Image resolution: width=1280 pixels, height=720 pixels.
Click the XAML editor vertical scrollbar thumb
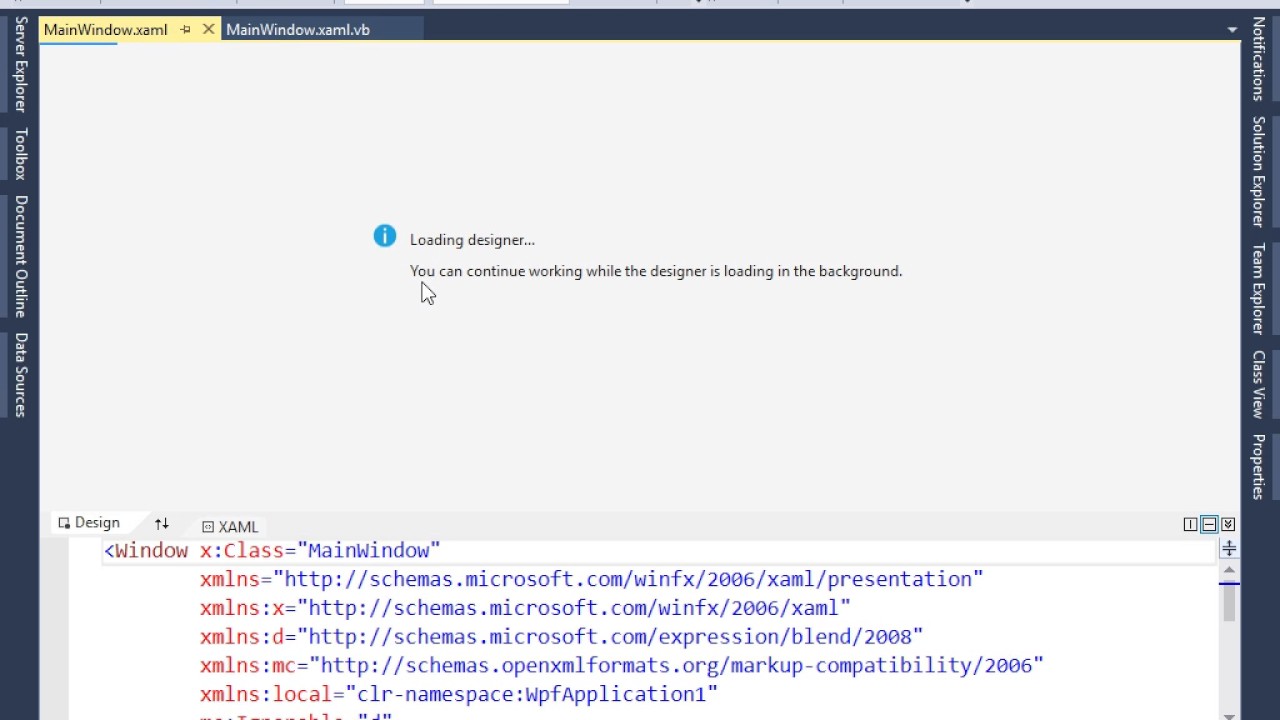coord(1229,603)
